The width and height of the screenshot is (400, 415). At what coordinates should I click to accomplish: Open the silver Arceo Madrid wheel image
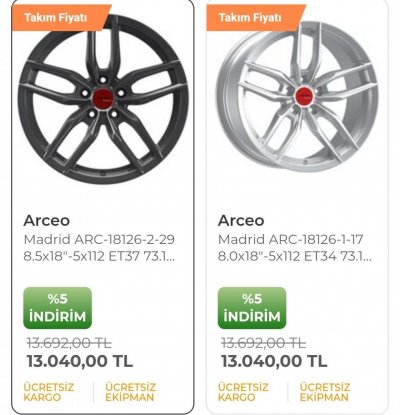pos(297,97)
